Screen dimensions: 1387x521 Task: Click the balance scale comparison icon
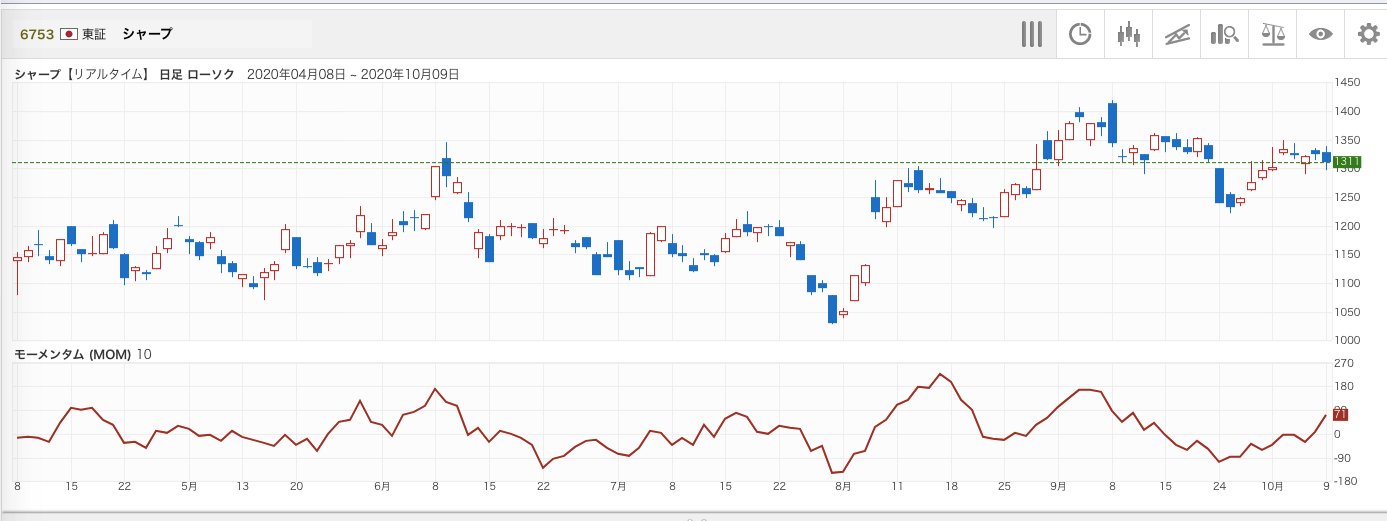click(1273, 34)
